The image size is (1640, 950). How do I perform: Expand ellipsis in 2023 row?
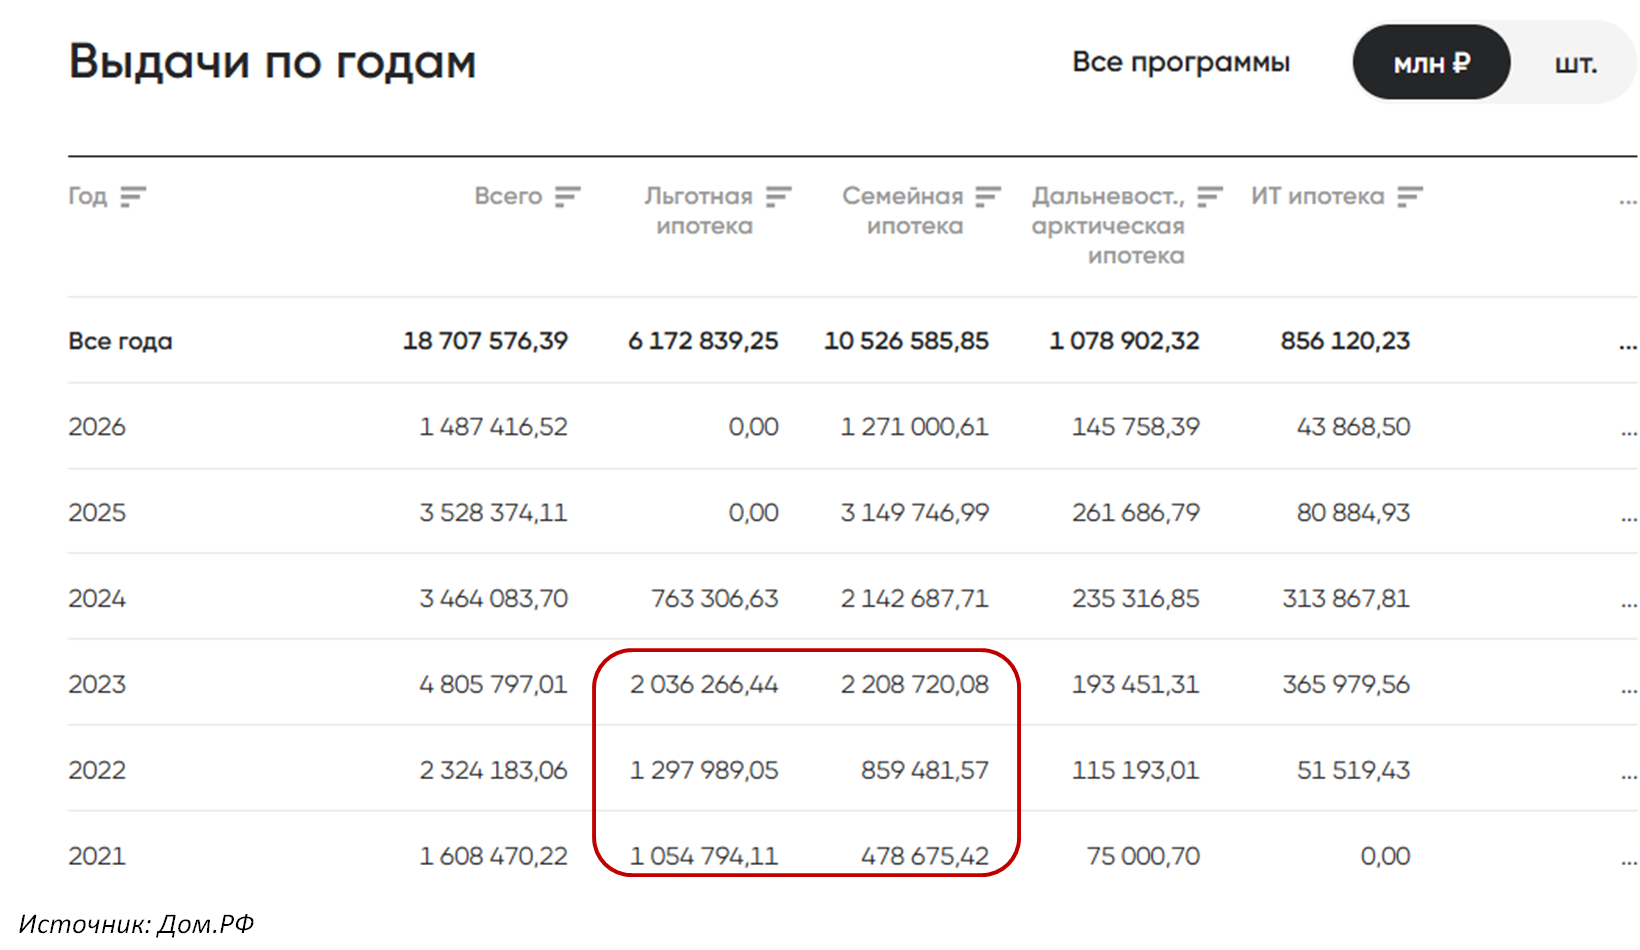pos(1628,691)
